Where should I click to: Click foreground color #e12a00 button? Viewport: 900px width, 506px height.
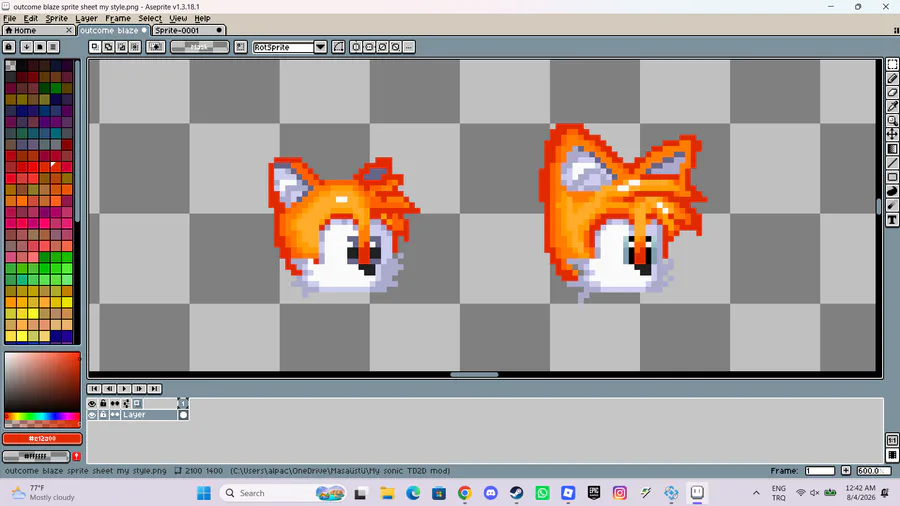(x=42, y=438)
